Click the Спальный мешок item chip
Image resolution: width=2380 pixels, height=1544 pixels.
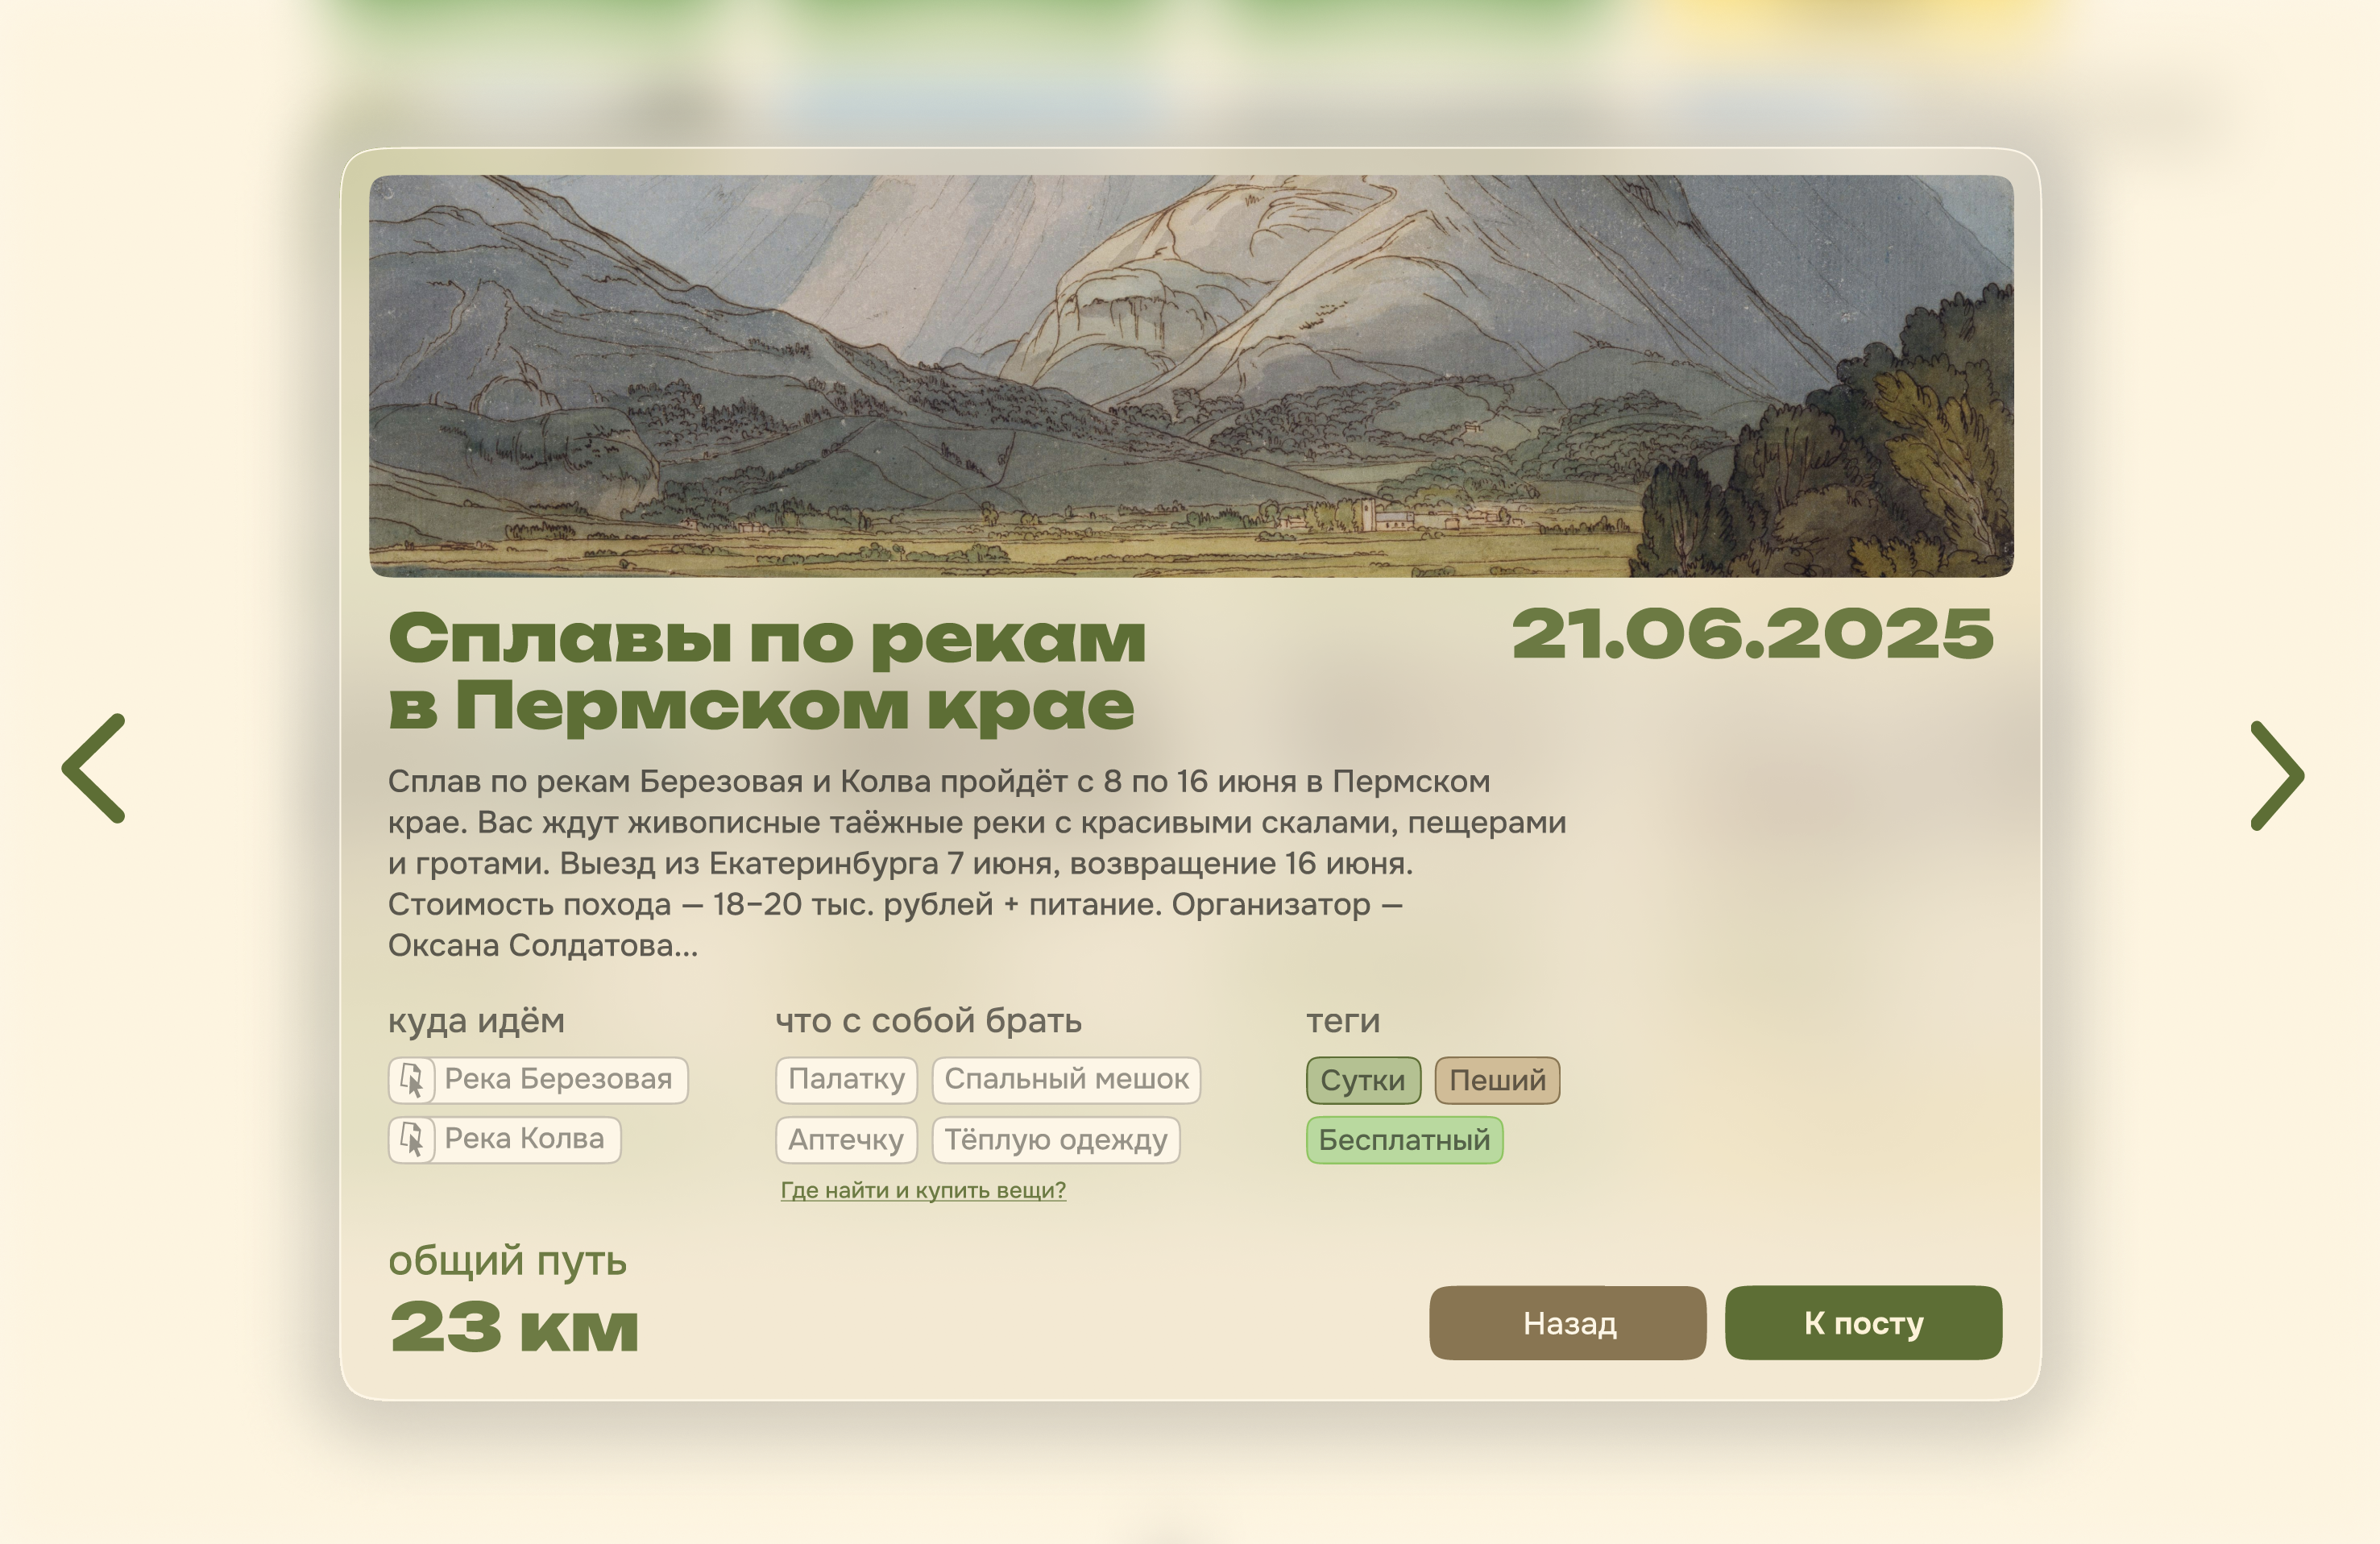click(x=1066, y=1079)
